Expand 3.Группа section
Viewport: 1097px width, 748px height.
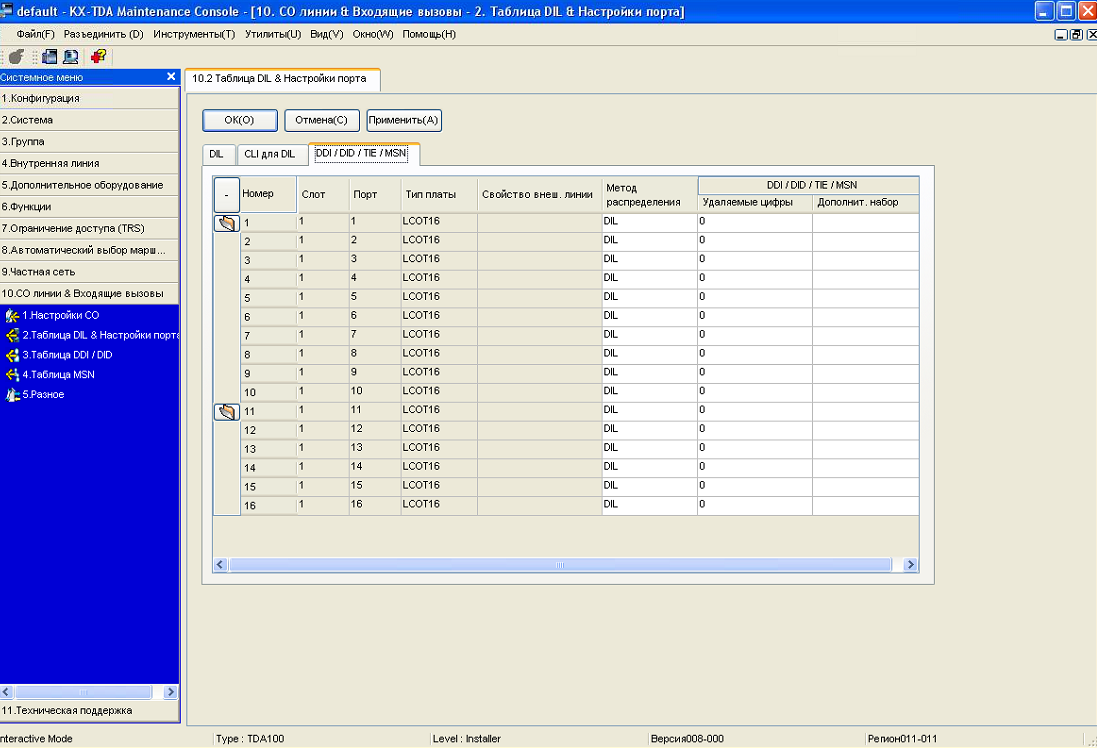pyautogui.click(x=90, y=141)
